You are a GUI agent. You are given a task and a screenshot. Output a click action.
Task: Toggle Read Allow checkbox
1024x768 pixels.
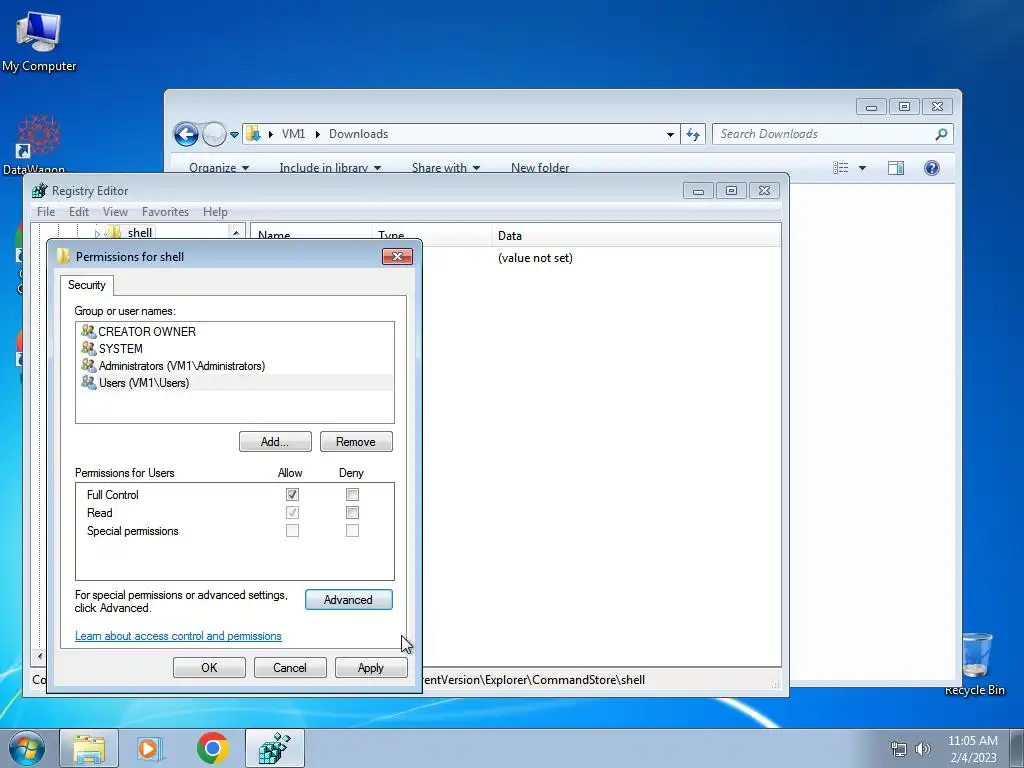point(292,513)
